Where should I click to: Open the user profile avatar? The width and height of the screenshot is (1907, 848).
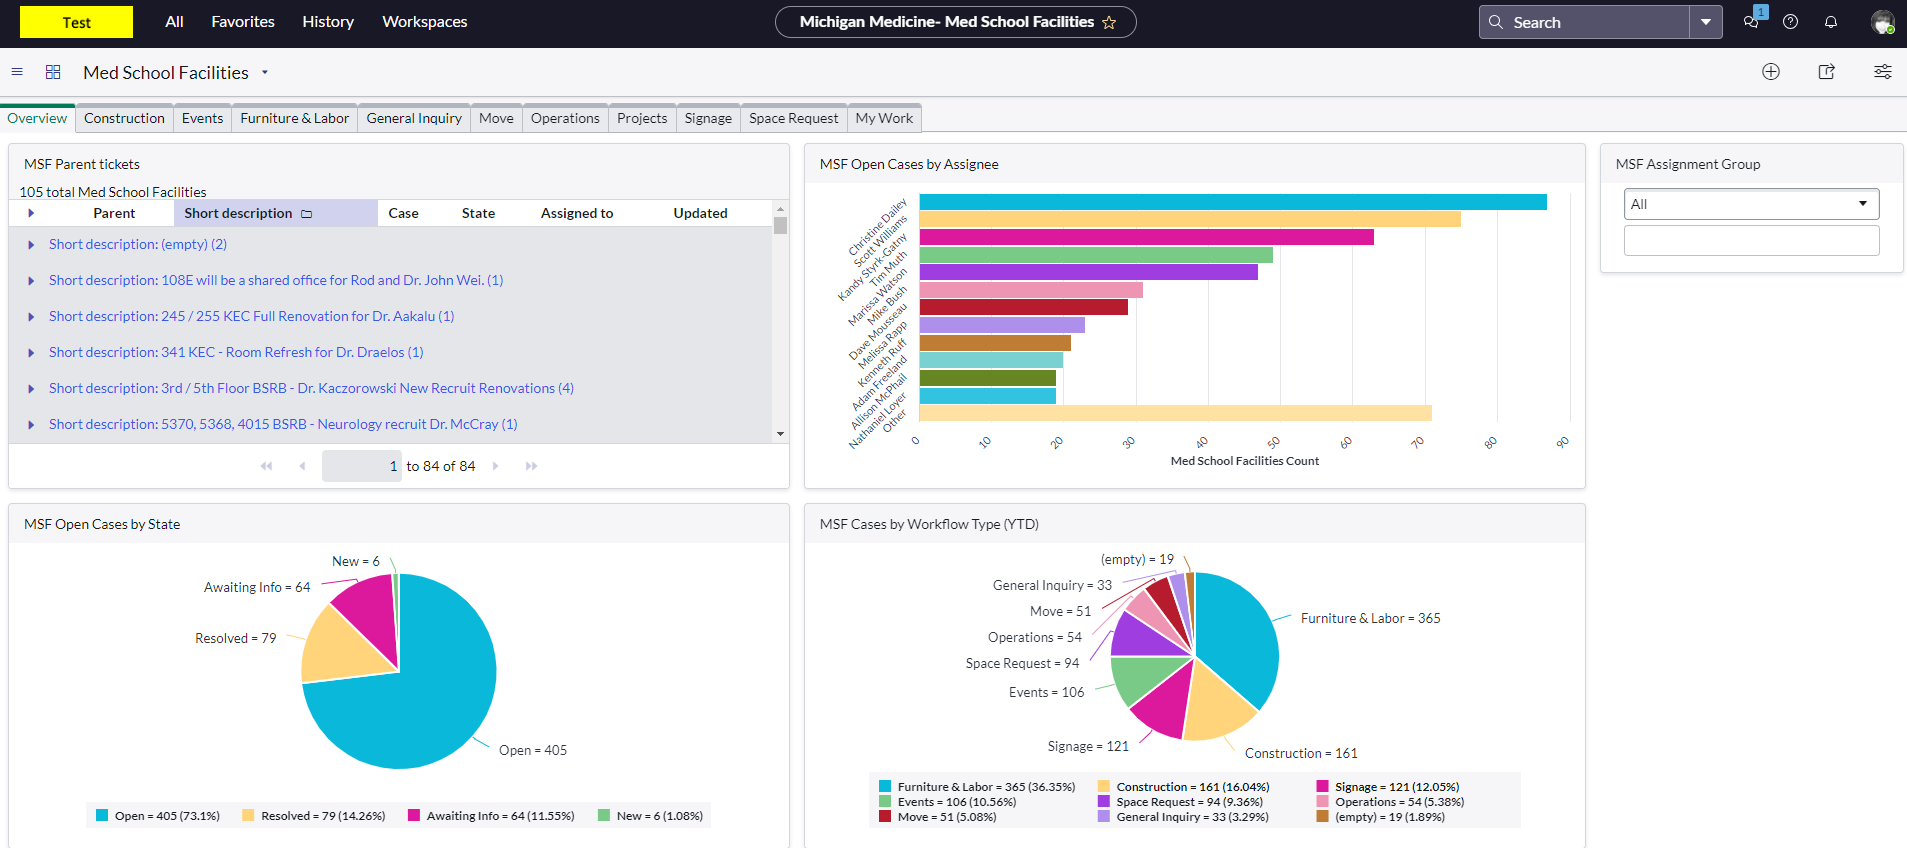pos(1883,22)
